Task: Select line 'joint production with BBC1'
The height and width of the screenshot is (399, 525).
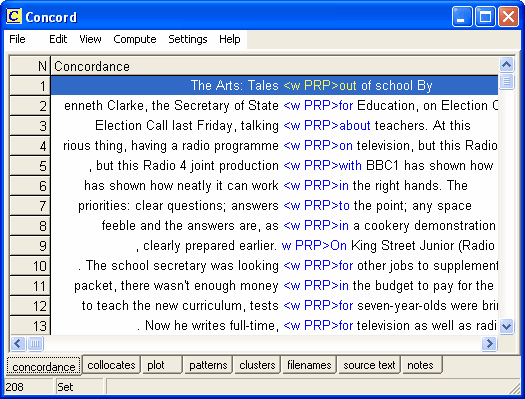Action: (x=274, y=166)
